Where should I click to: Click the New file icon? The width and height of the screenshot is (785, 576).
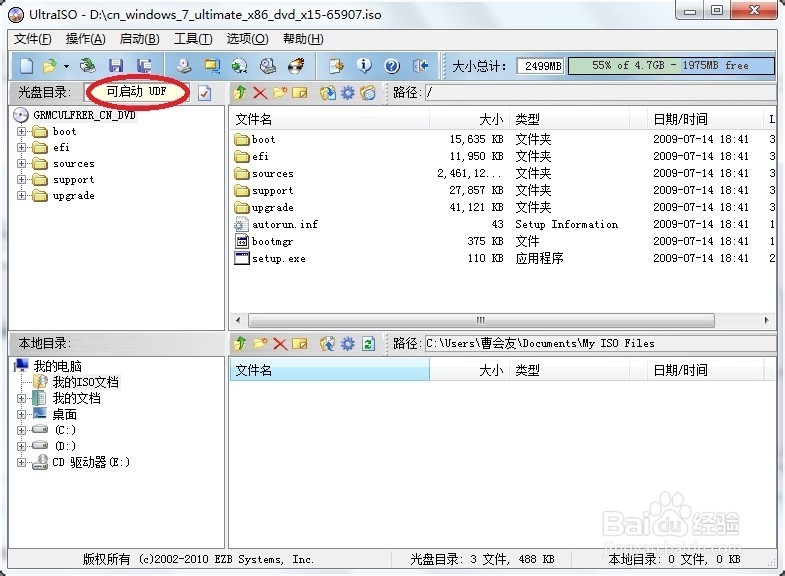tap(27, 66)
